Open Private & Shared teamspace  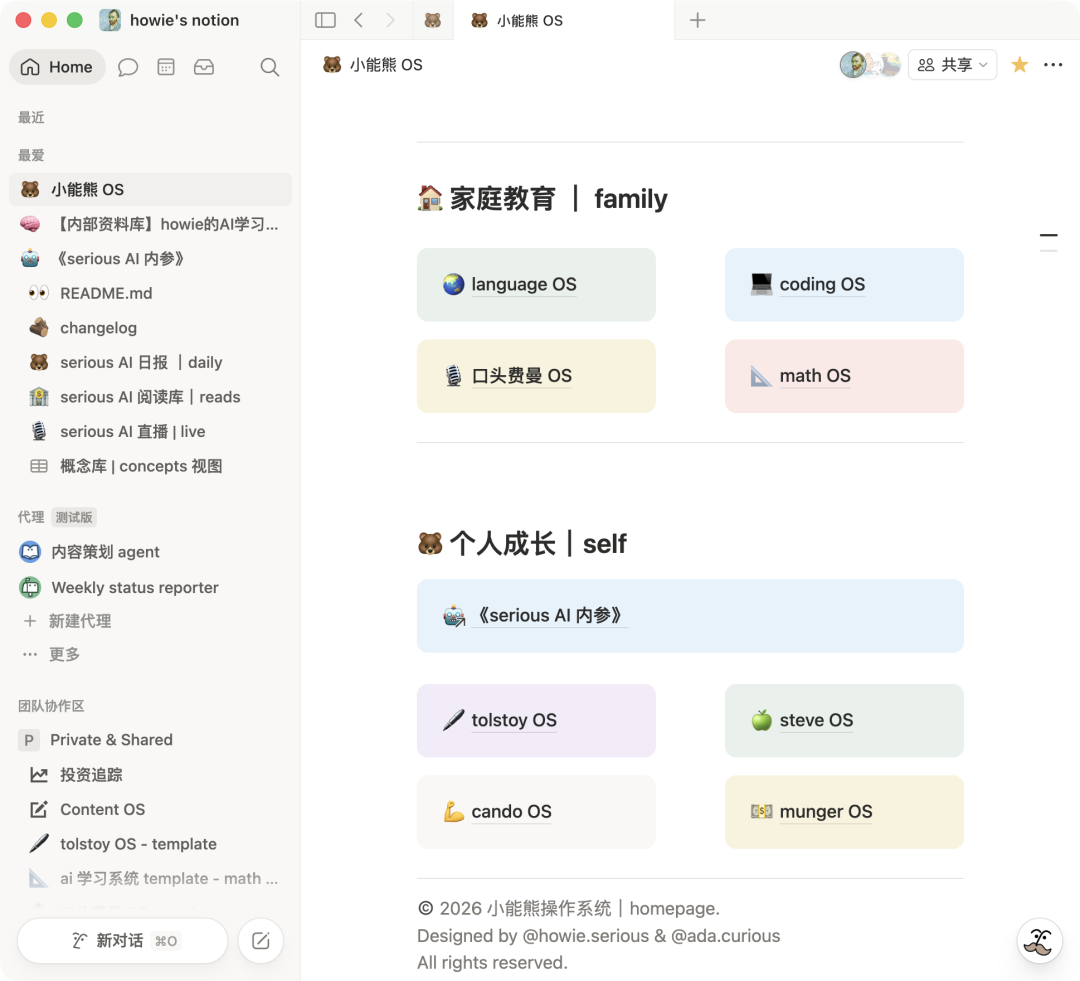[150, 740]
